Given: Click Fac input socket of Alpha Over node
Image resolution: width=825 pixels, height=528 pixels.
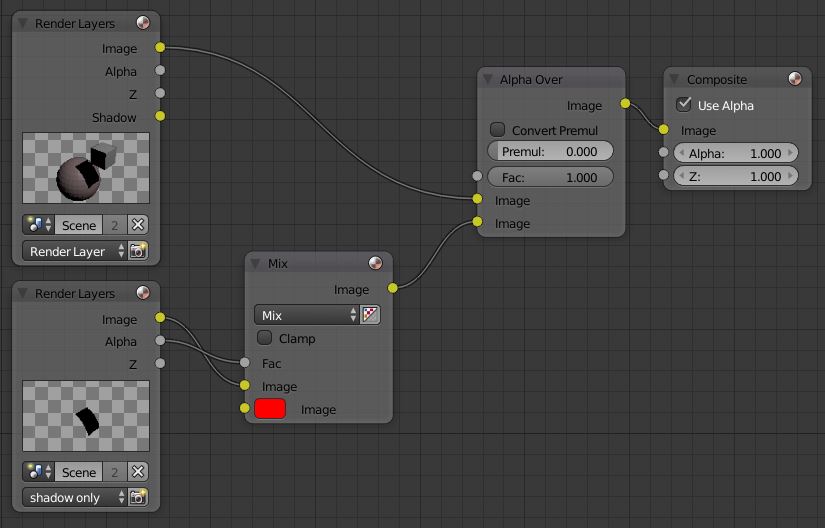Looking at the screenshot, I should point(477,176).
